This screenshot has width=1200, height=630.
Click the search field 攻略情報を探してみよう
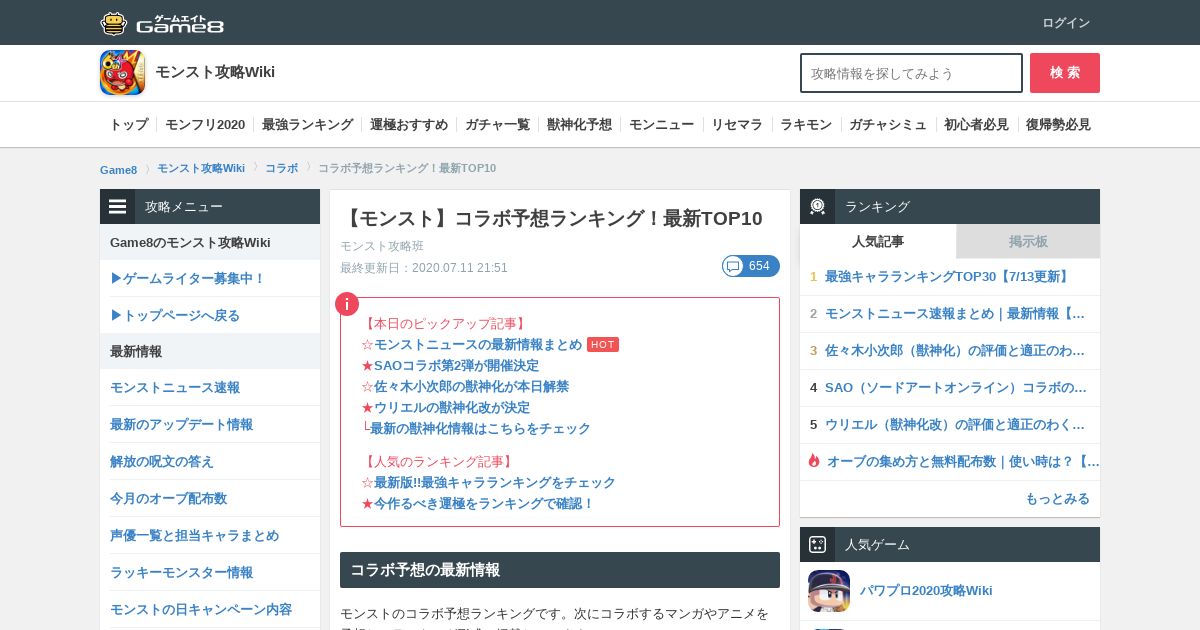coord(911,73)
